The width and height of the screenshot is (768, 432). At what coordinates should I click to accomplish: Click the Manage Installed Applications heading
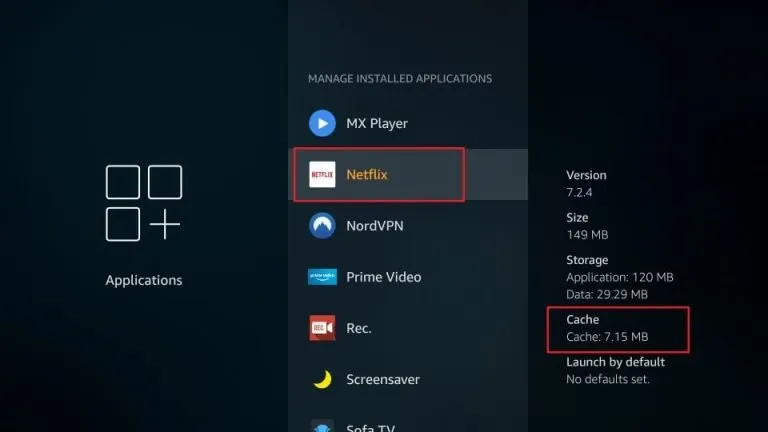[400, 78]
